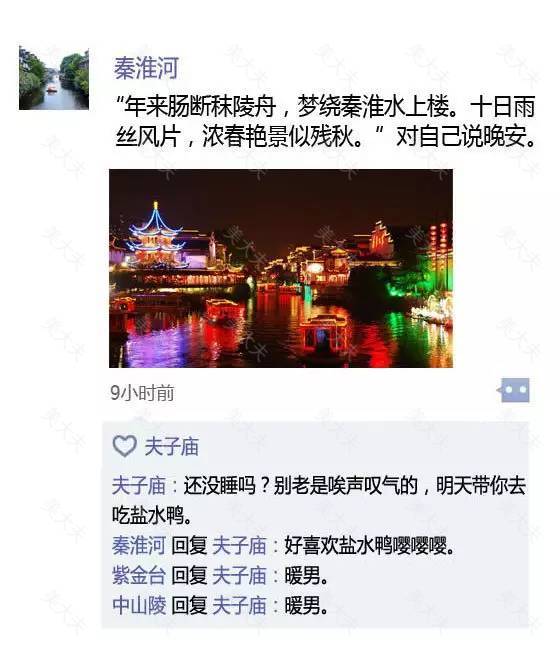Click the heart like icon
The width and height of the screenshot is (560, 646).
[124, 446]
